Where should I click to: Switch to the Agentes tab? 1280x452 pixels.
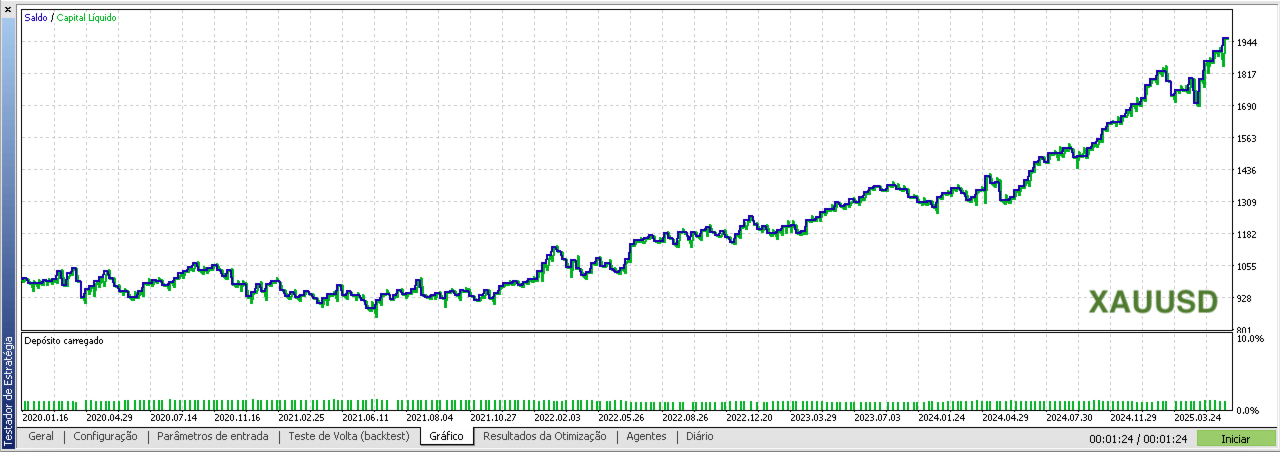click(x=646, y=437)
